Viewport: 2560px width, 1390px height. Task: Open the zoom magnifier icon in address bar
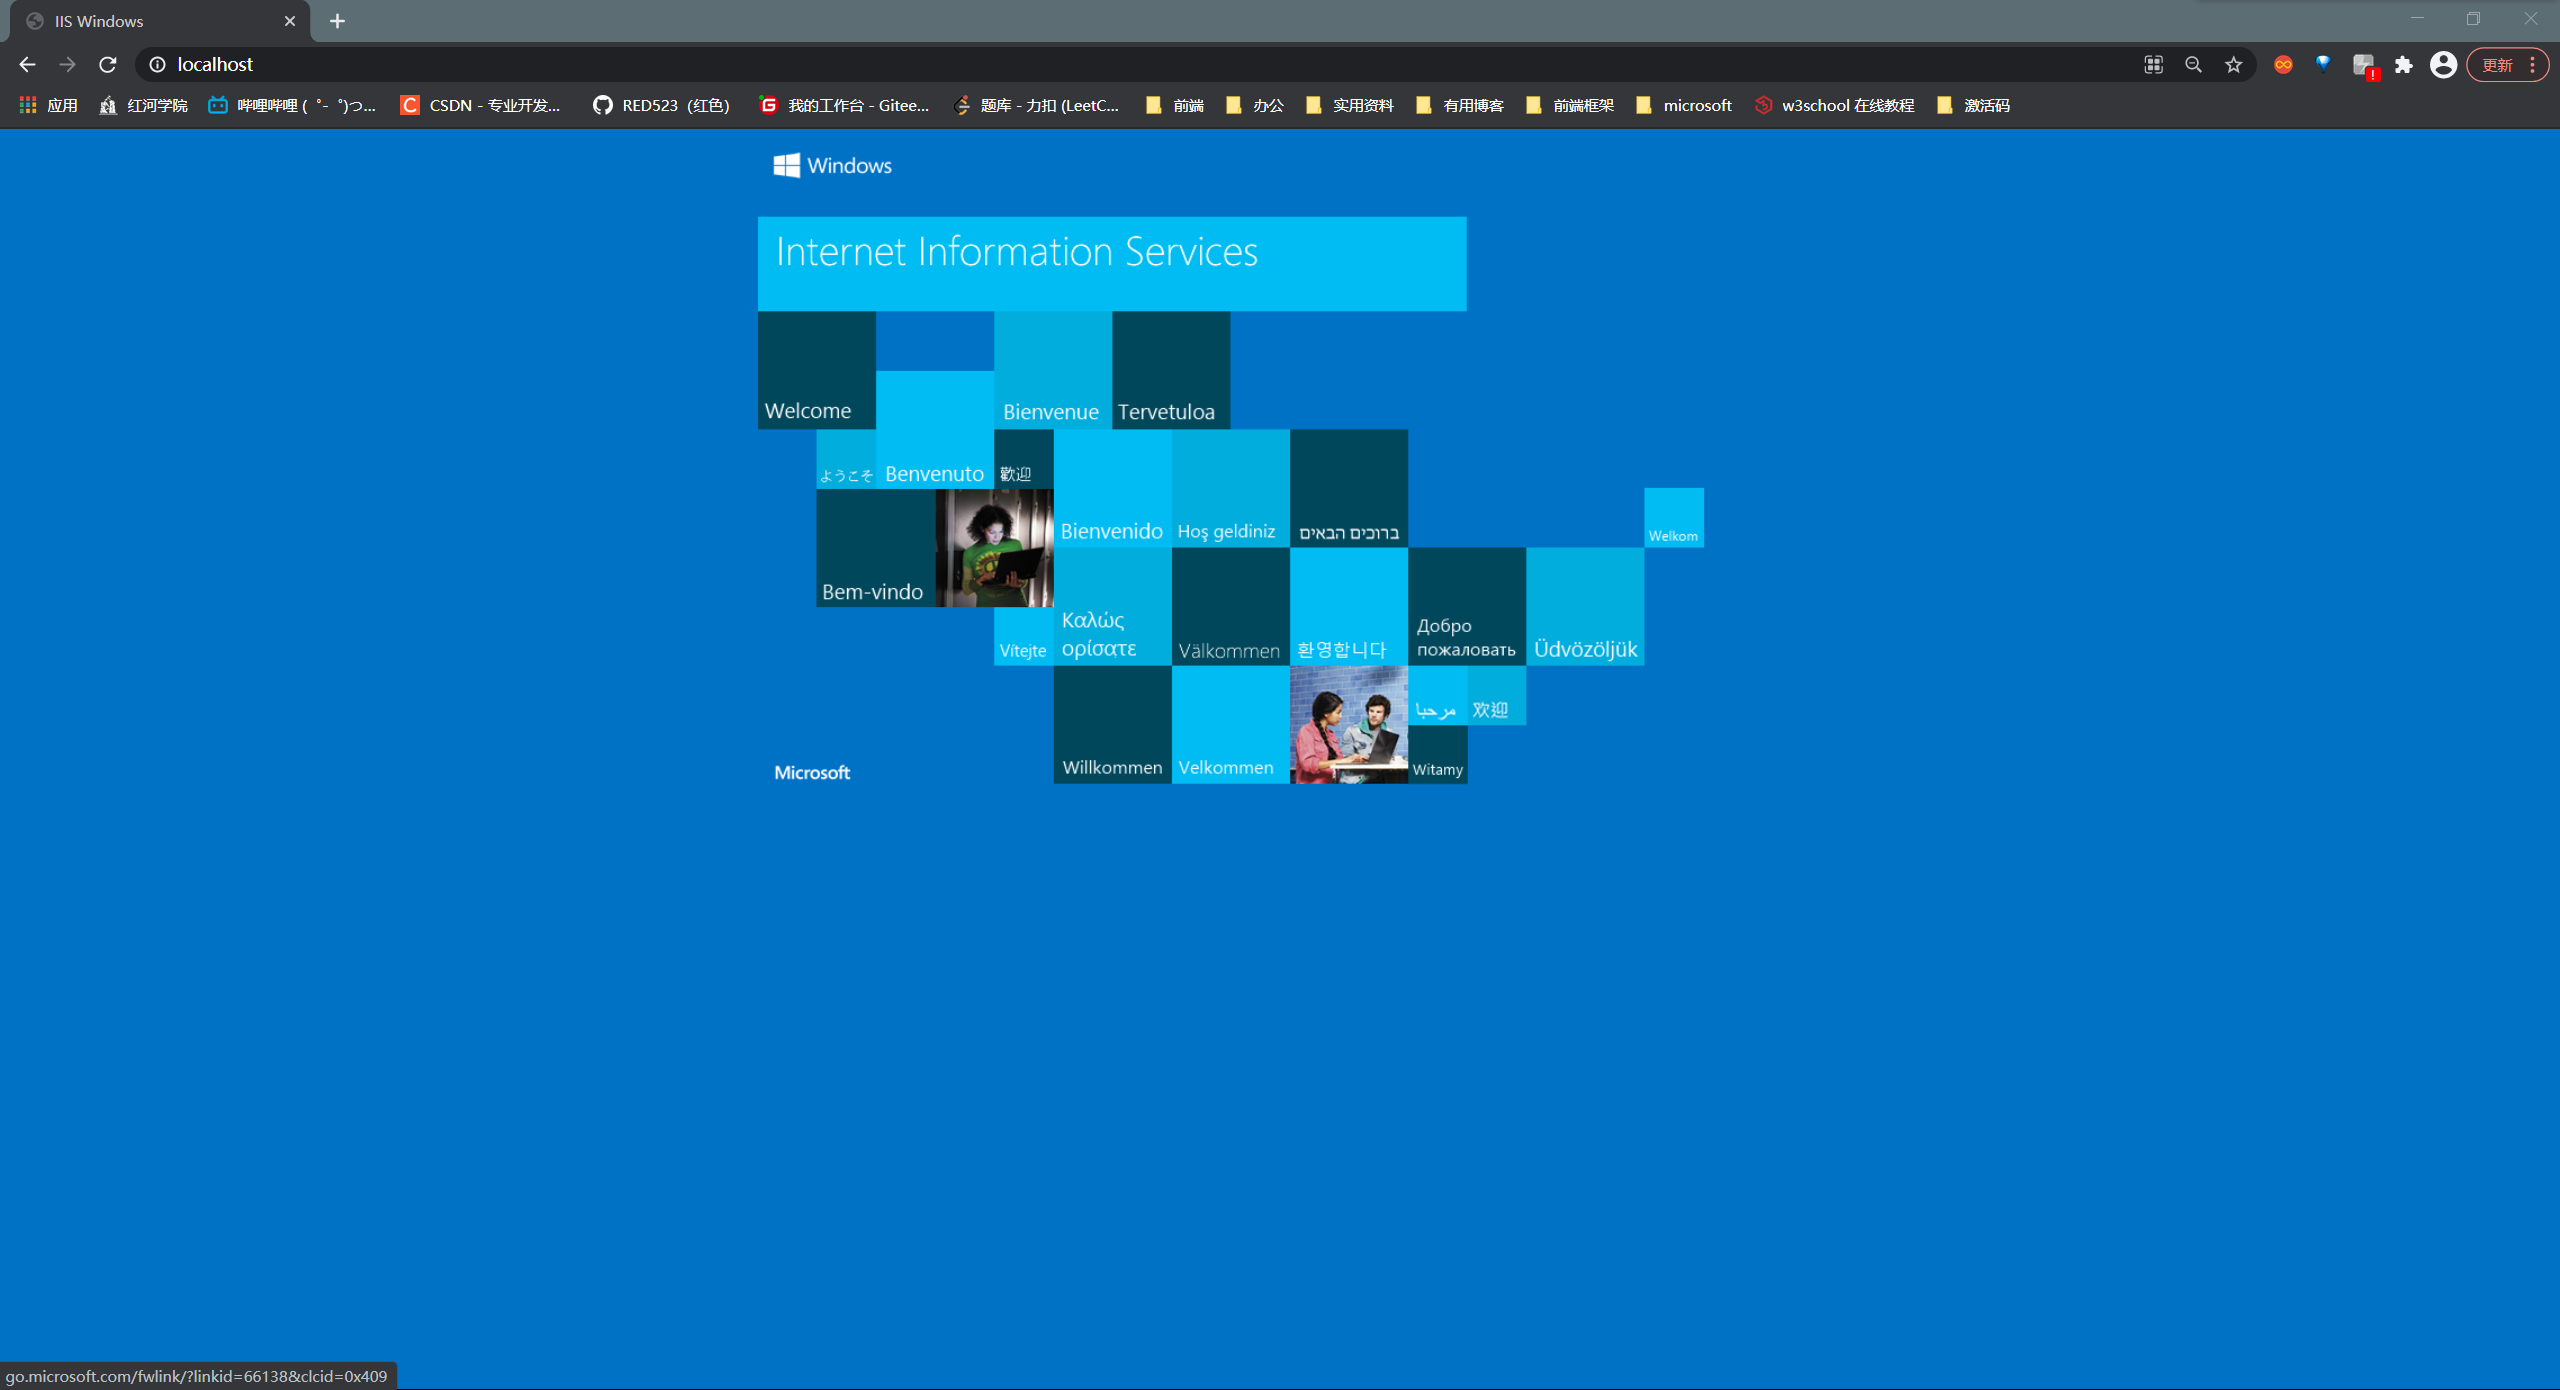click(x=2193, y=64)
